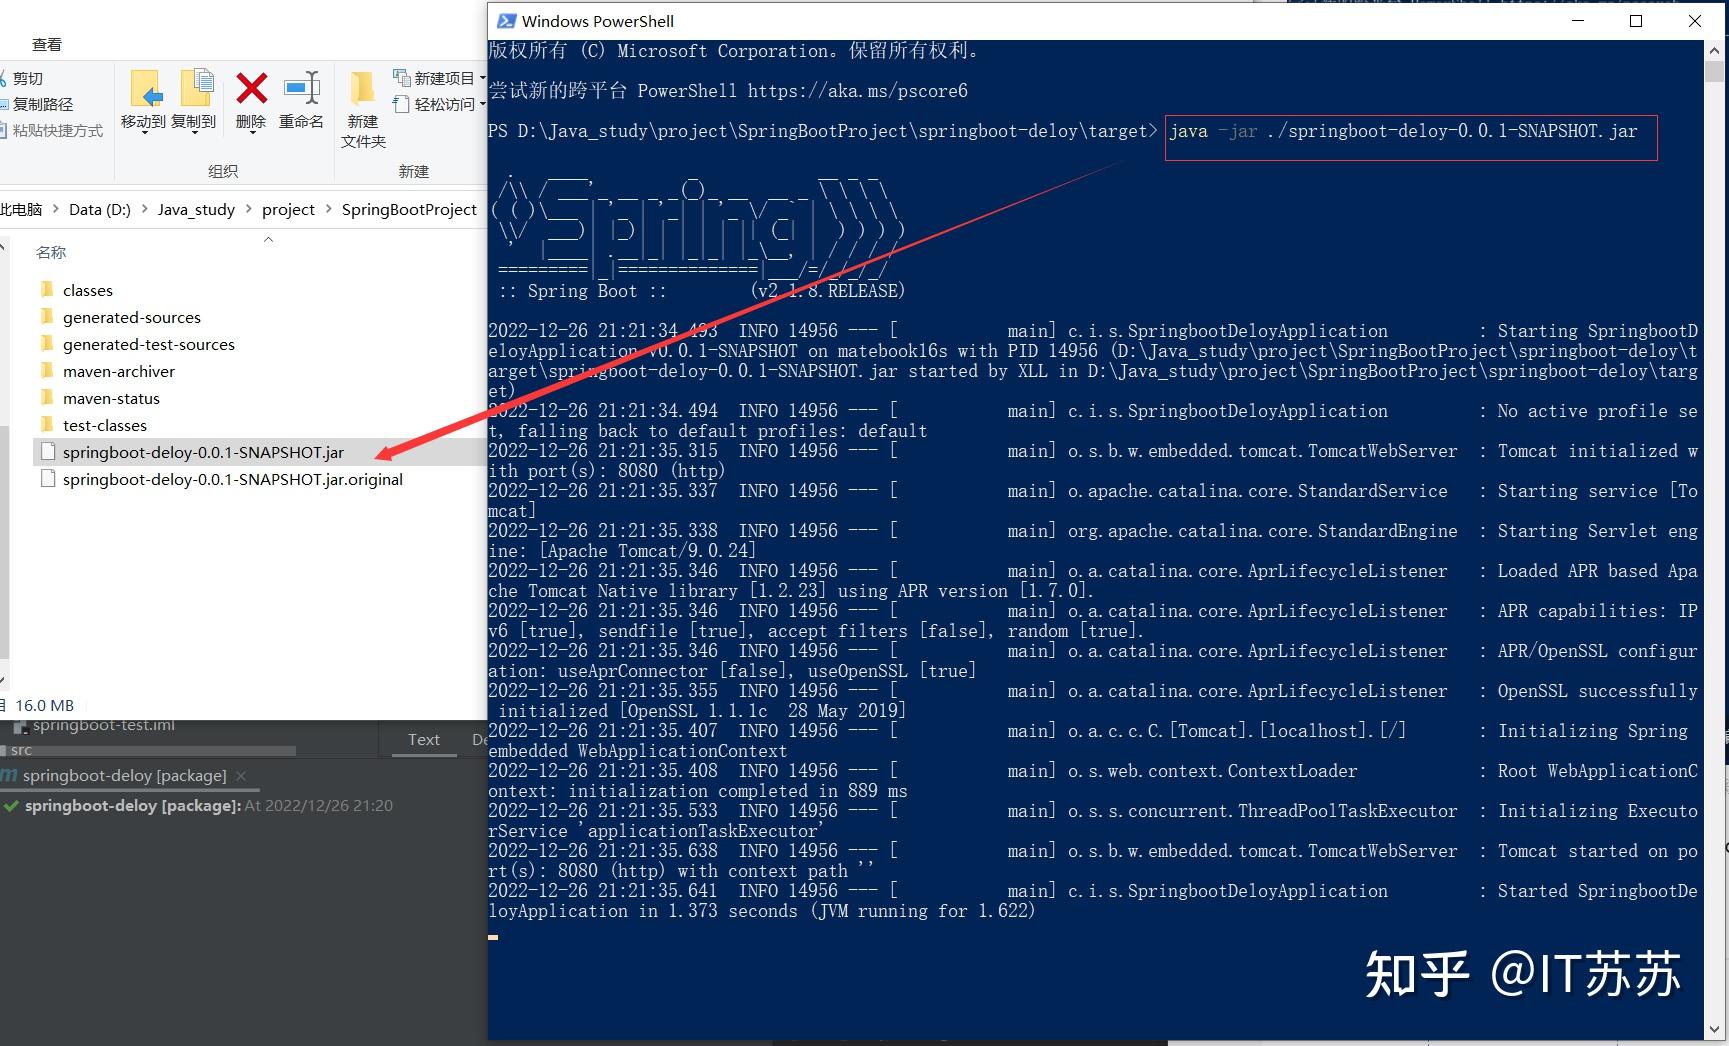This screenshot has height=1046, width=1729.
Task: Close the Windows PowerShell window
Action: click(x=1695, y=21)
